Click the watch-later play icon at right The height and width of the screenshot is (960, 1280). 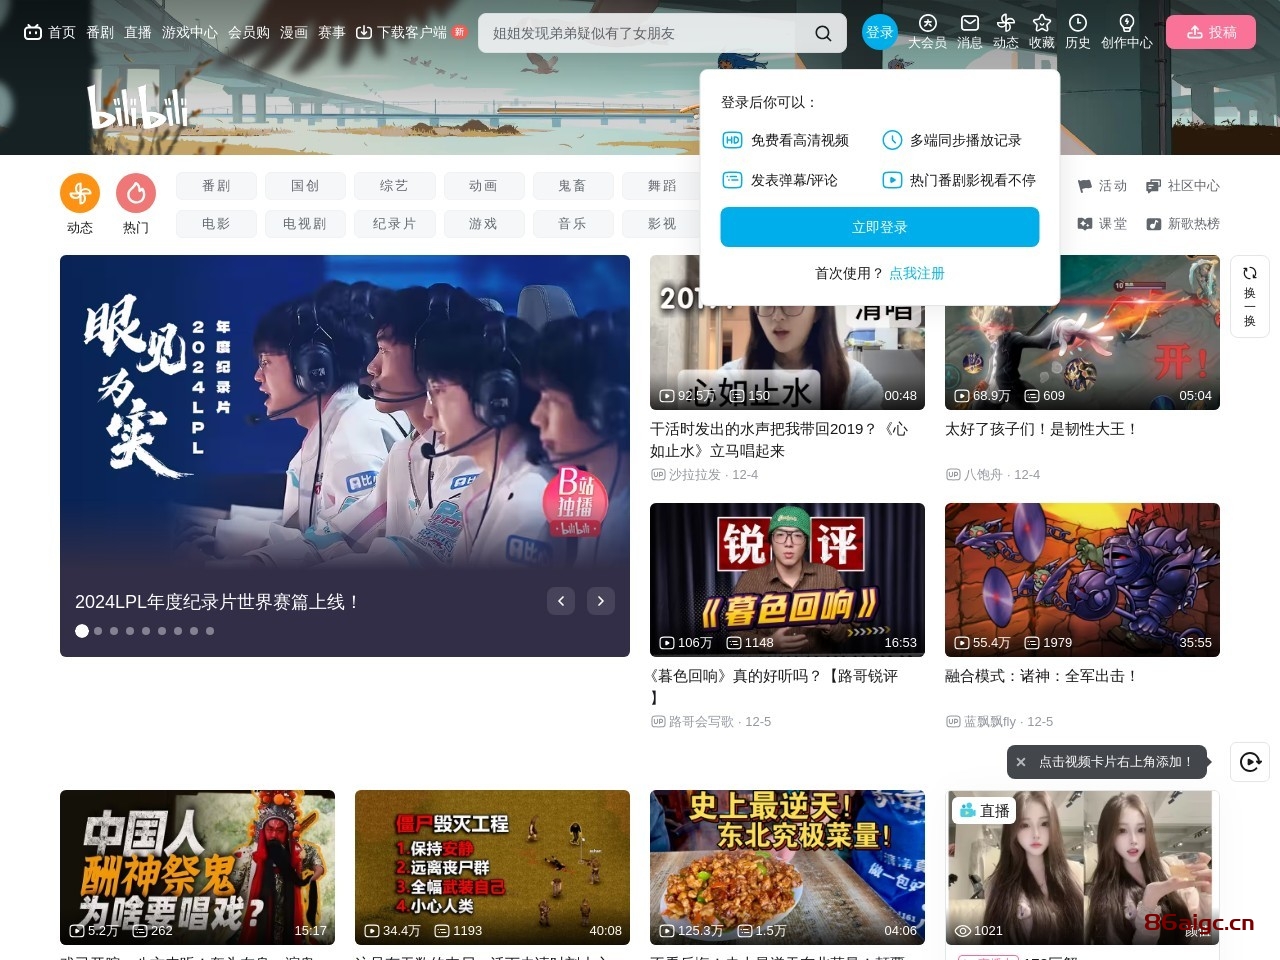(1250, 762)
